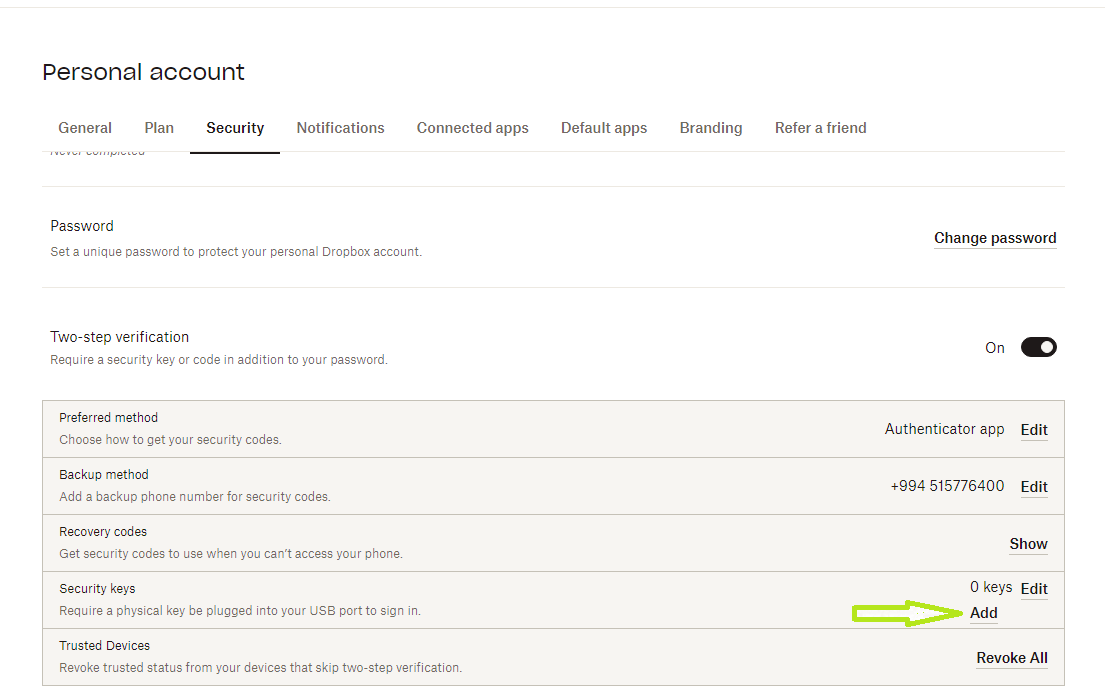Viewport: 1105px width, 694px height.
Task: Click the 0 keys count text
Action: [991, 587]
